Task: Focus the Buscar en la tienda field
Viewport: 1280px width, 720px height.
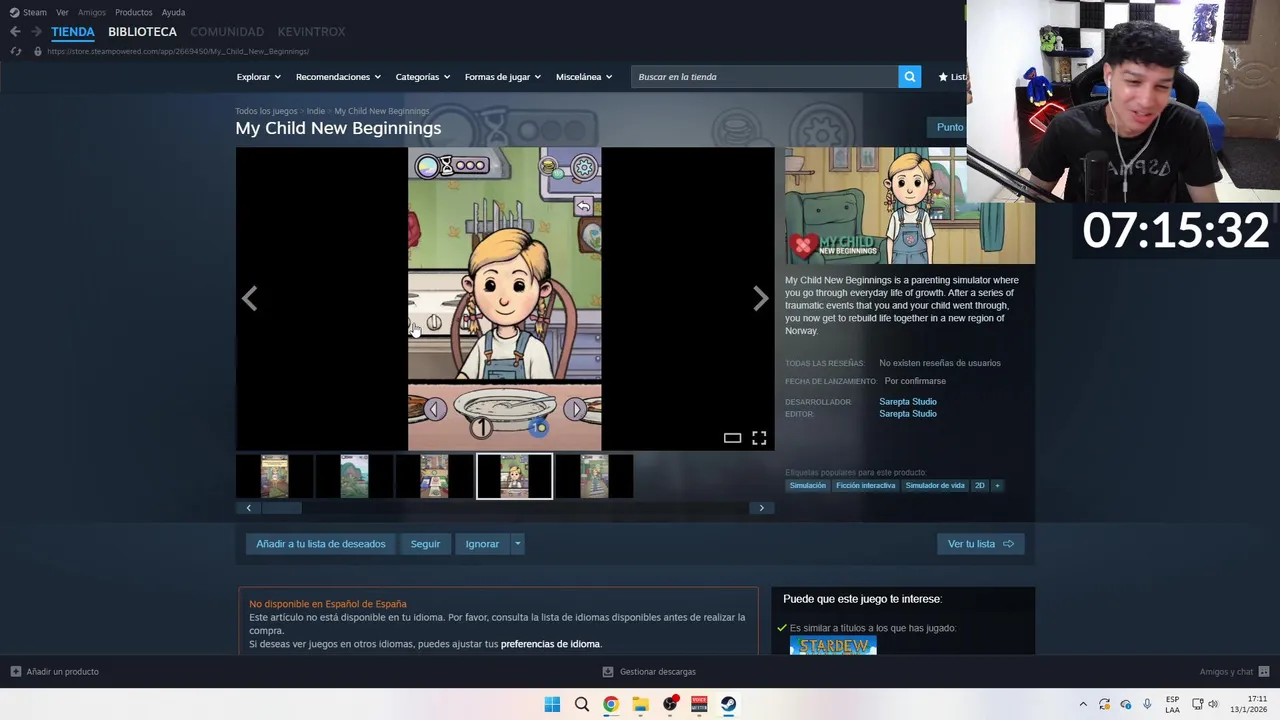Action: 765,77
